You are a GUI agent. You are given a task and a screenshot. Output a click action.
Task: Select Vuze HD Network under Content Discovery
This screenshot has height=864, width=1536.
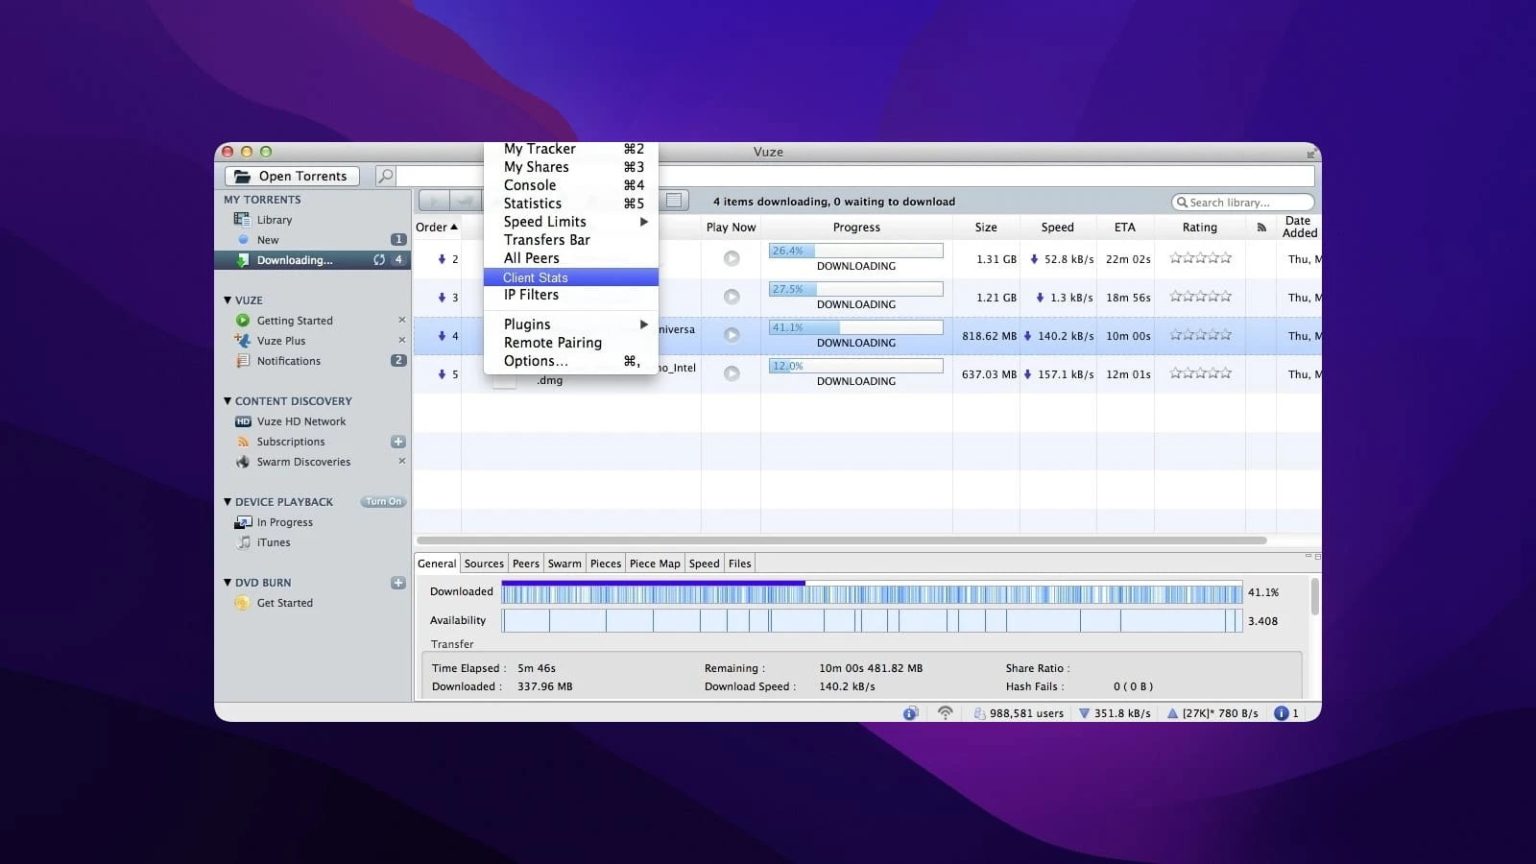[x=302, y=420]
